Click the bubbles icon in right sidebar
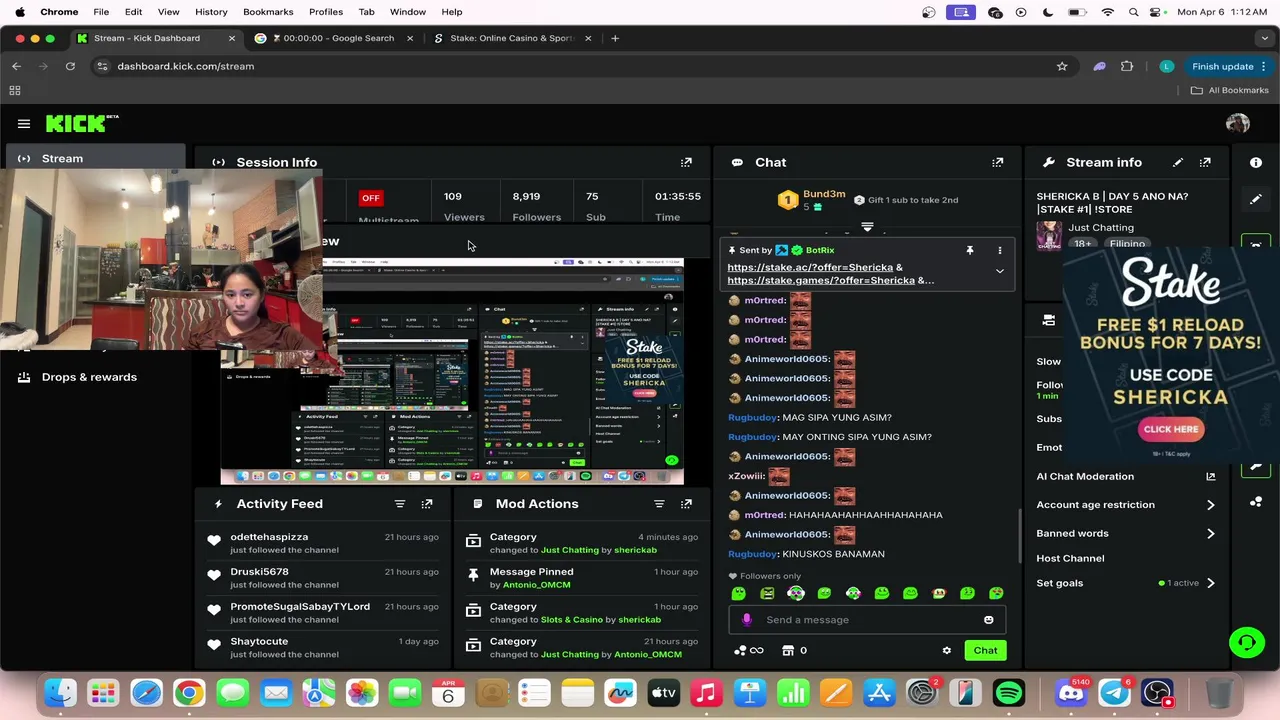 (x=1256, y=502)
